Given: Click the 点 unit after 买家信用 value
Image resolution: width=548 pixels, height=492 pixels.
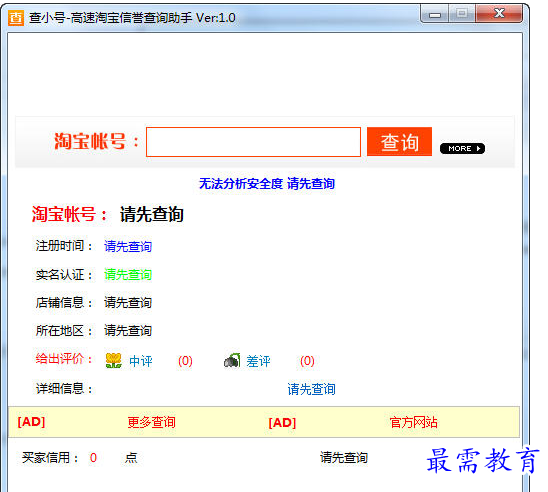Looking at the screenshot, I should pos(131,458).
